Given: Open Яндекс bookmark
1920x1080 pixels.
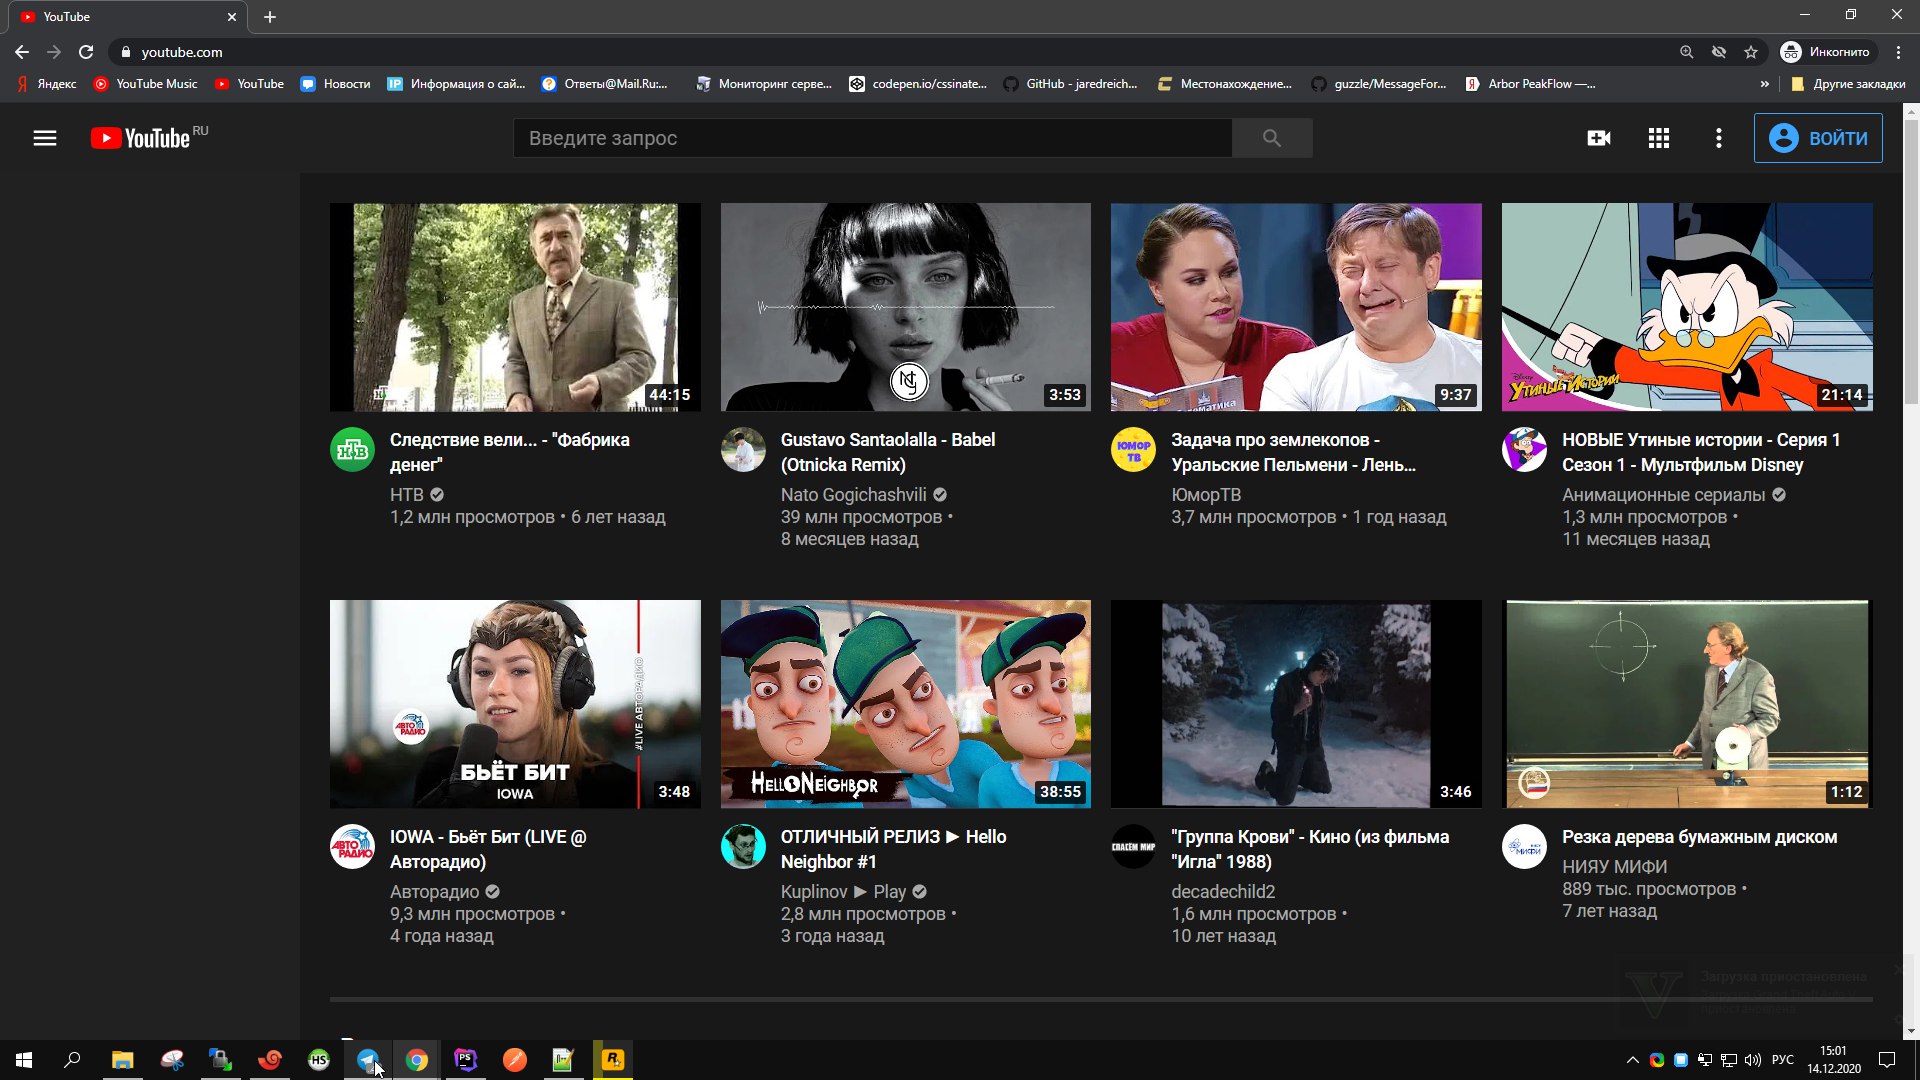Looking at the screenshot, I should pos(47,84).
